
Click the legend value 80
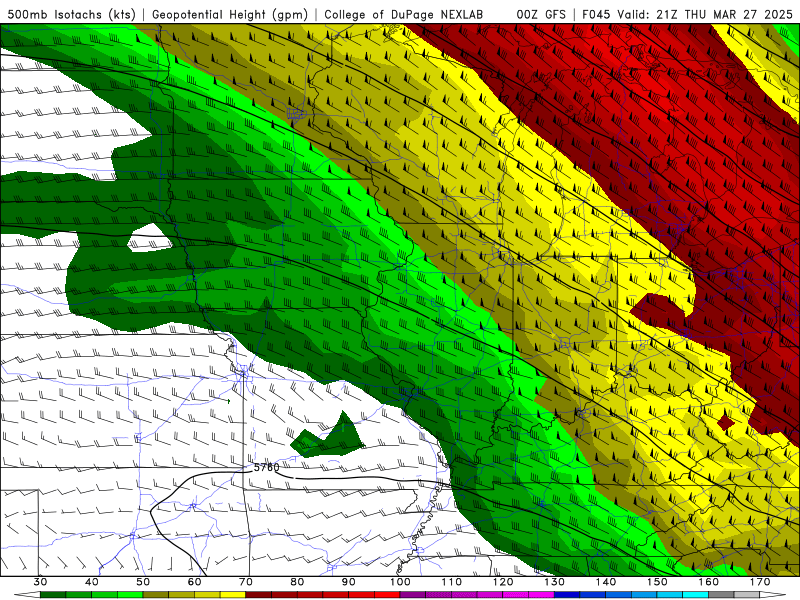point(297,582)
